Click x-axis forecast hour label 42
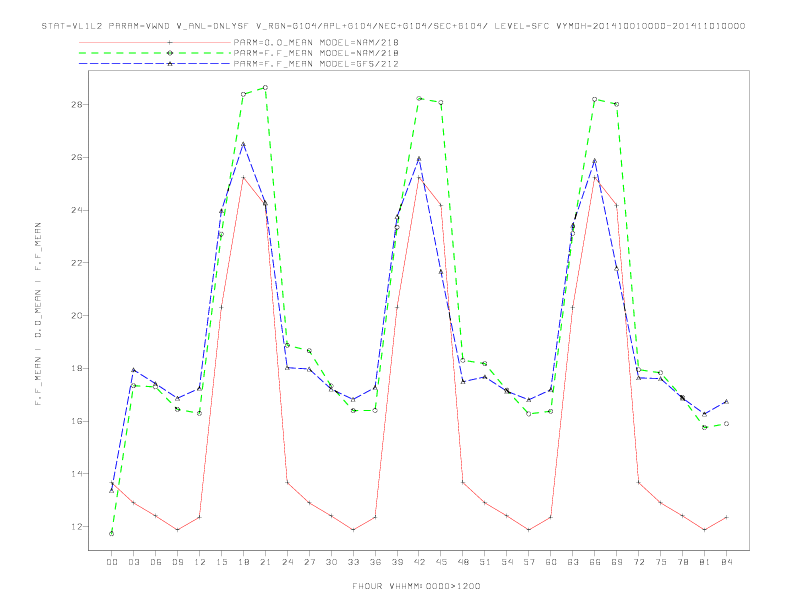 419,562
